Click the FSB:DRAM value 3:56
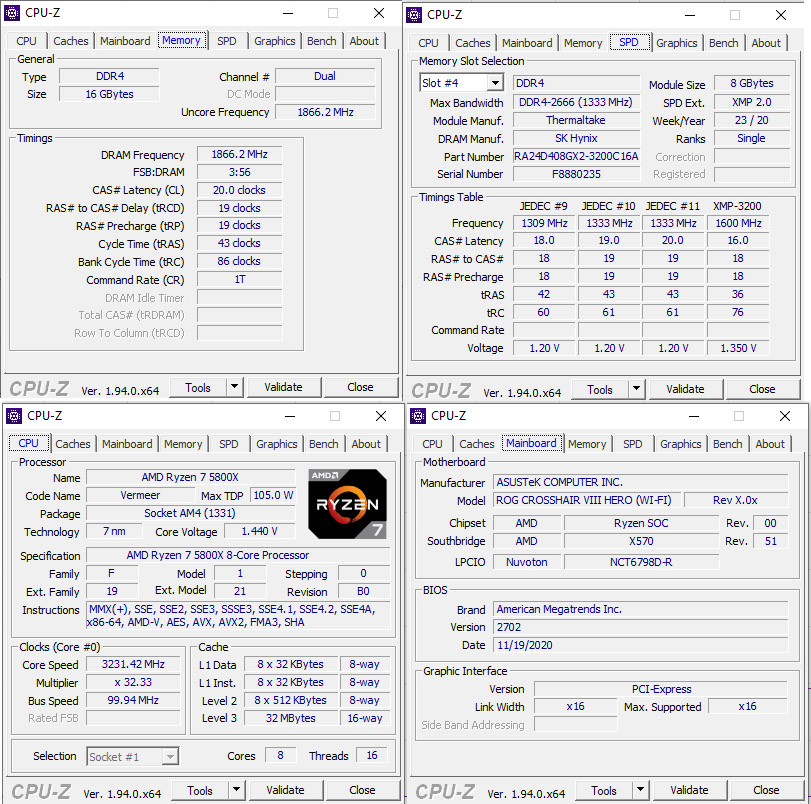This screenshot has width=811, height=804. [x=239, y=172]
